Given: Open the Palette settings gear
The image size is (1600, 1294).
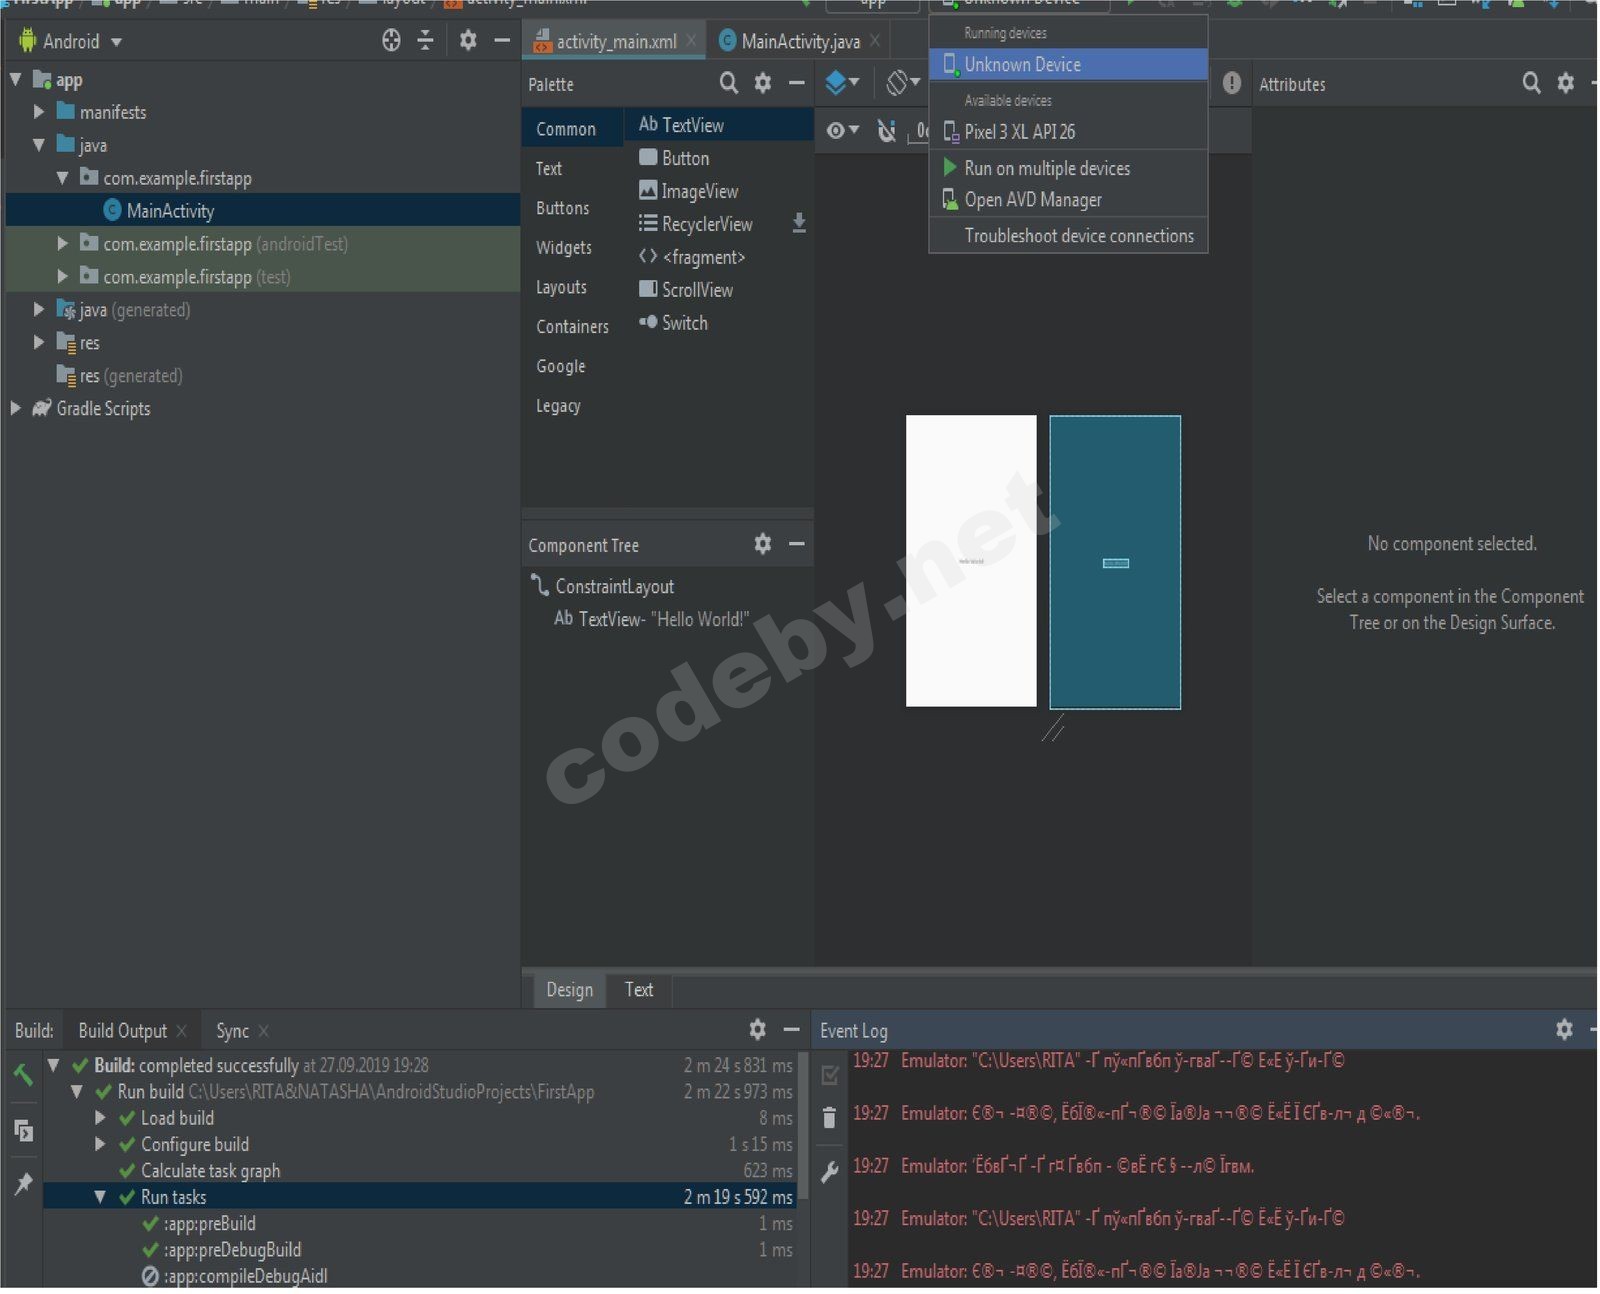Looking at the screenshot, I should tap(763, 84).
